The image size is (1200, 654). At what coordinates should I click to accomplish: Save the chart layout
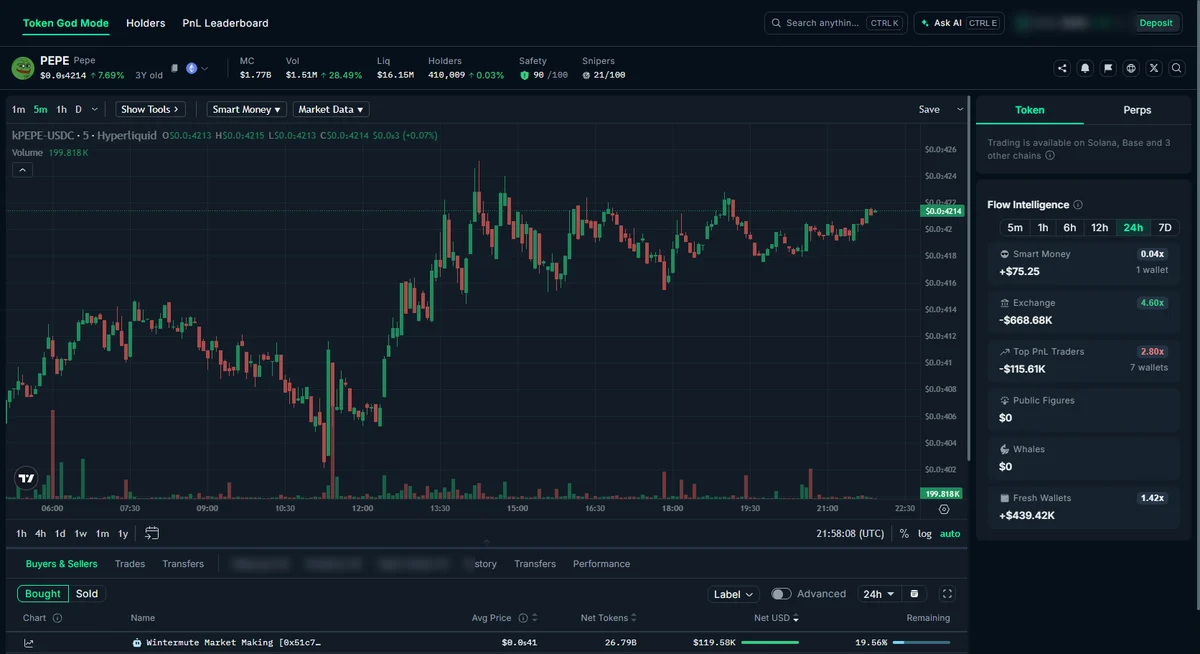(929, 109)
